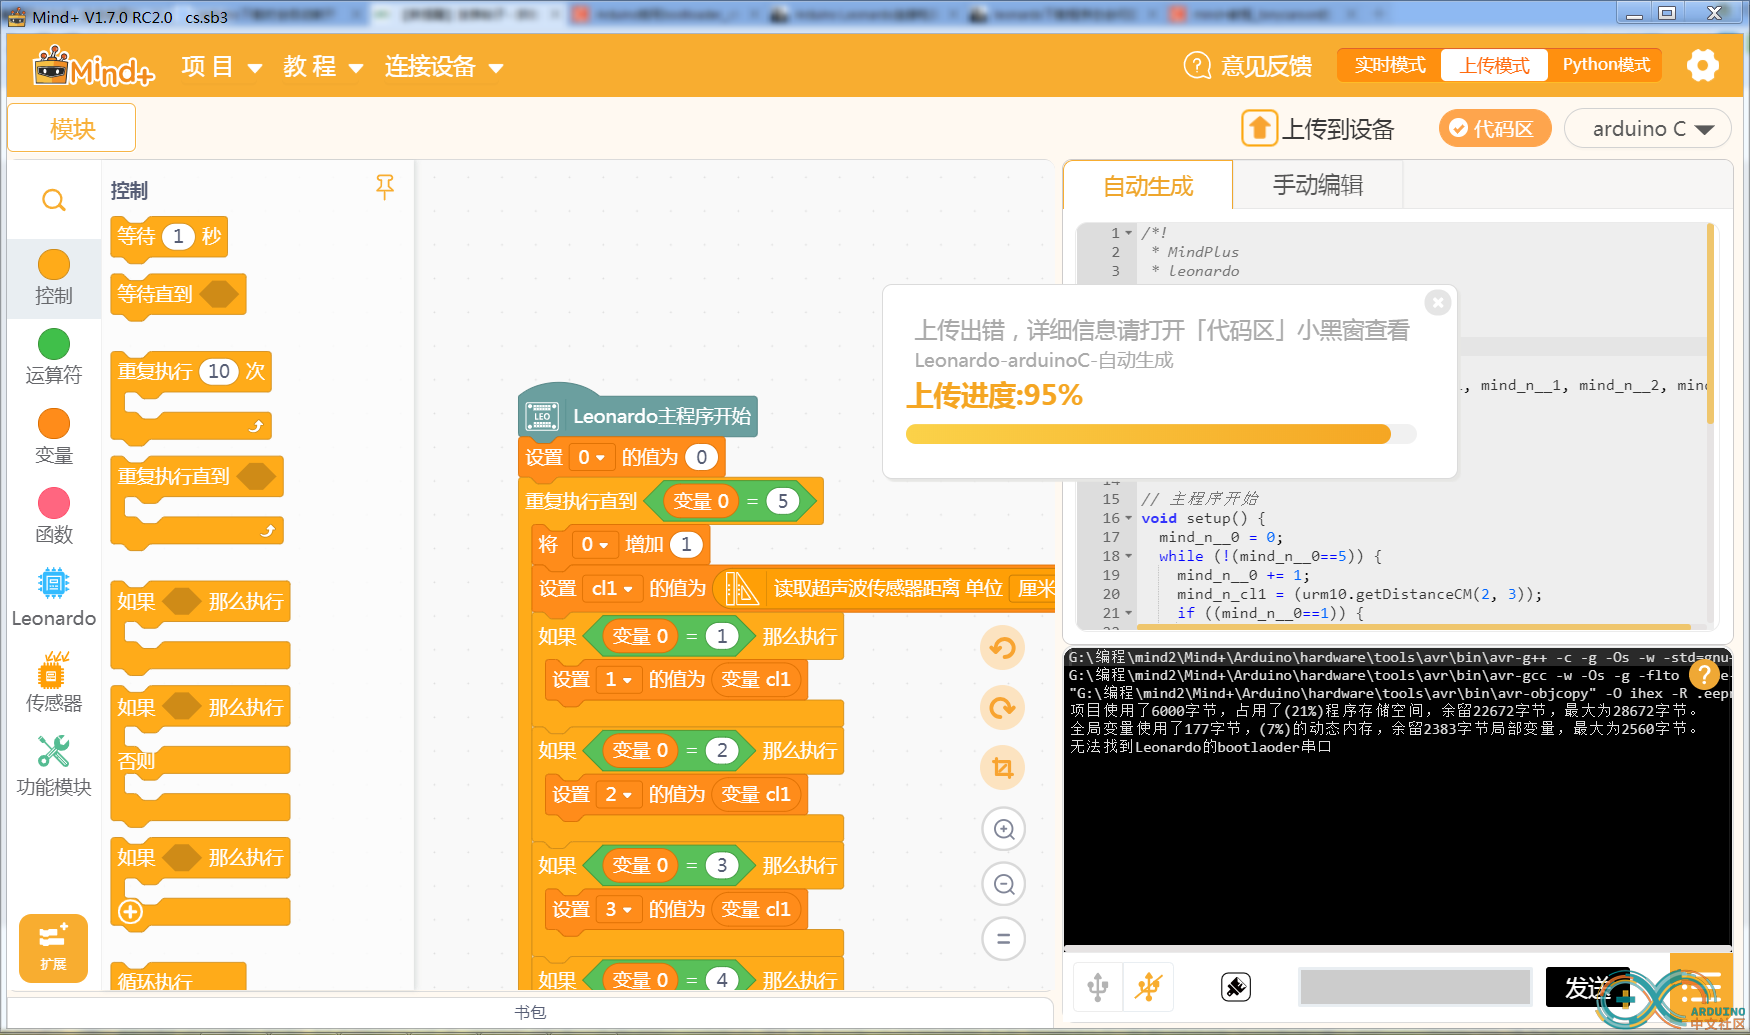Select the 模块 tab
The height and width of the screenshot is (1035, 1750).
72,128
